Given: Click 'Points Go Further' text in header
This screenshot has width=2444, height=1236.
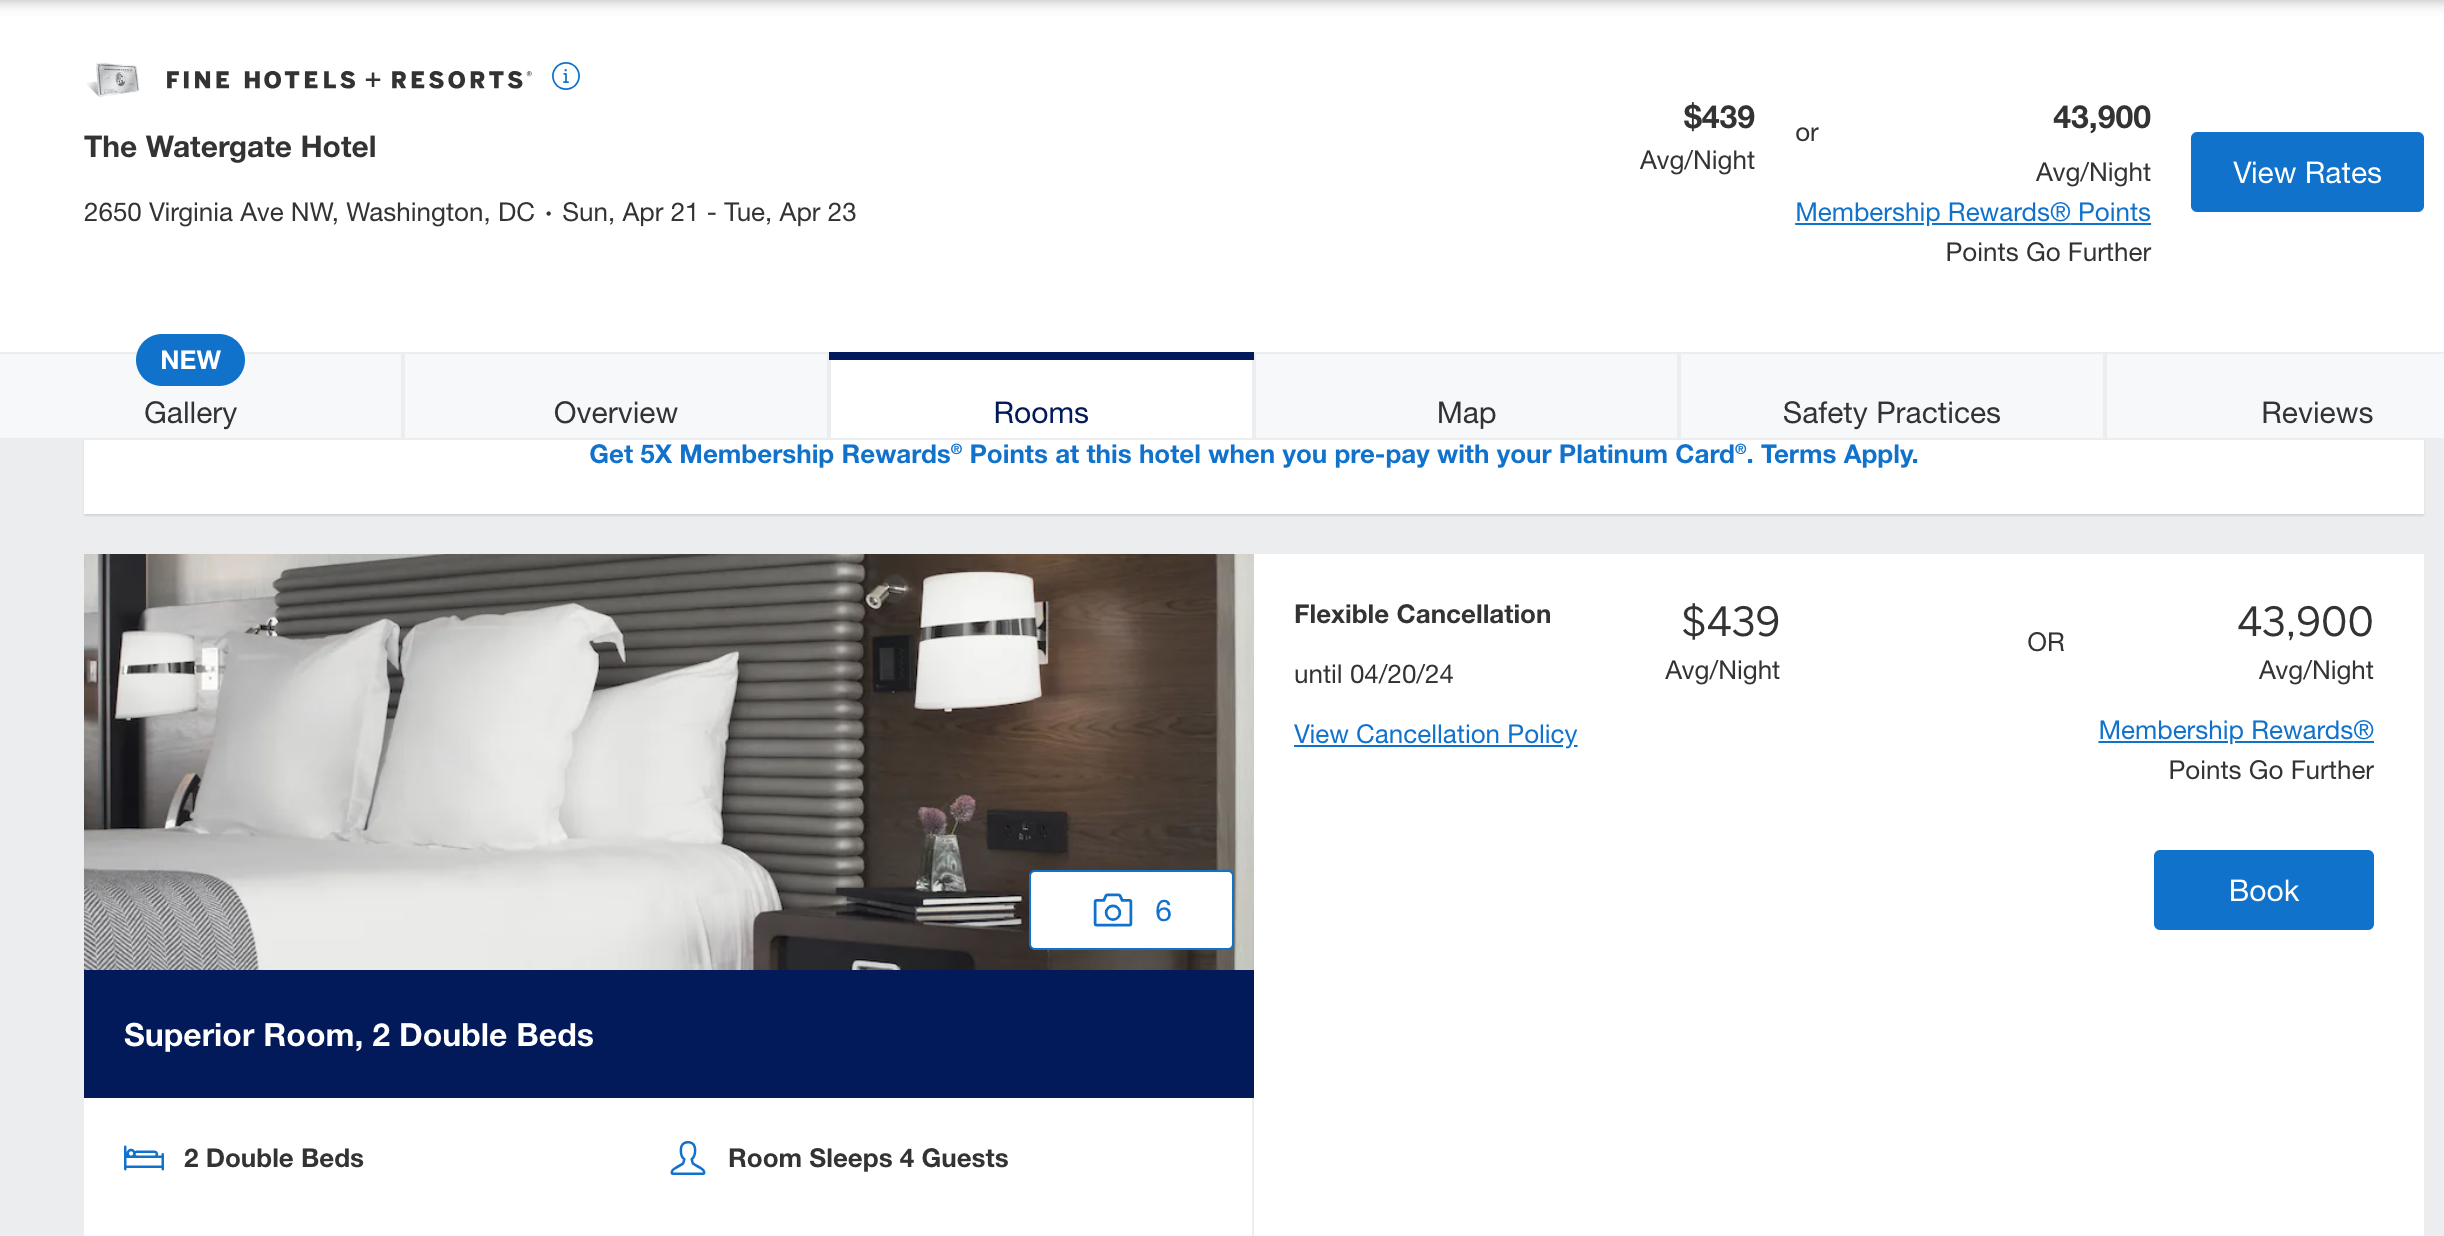Looking at the screenshot, I should coord(2048,252).
